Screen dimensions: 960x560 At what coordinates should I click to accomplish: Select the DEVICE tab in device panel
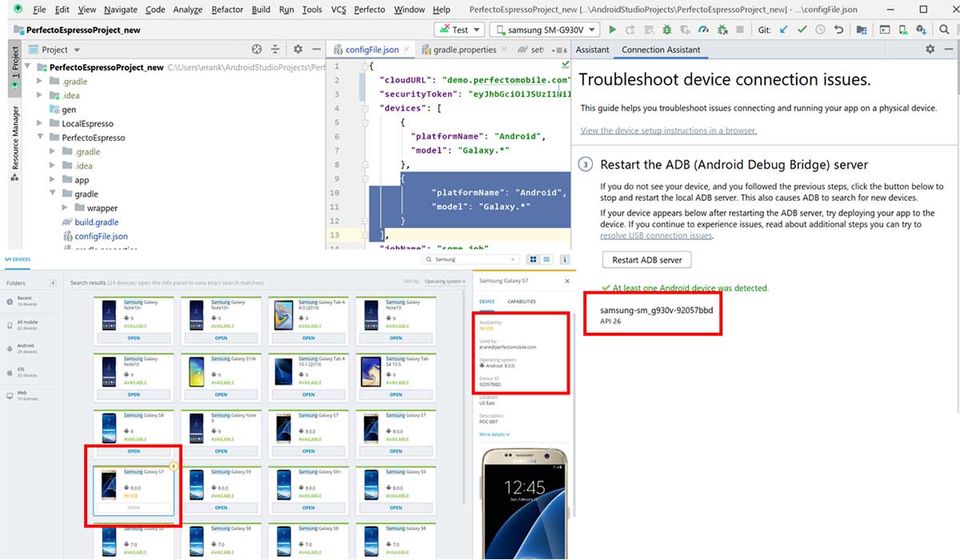pos(487,301)
